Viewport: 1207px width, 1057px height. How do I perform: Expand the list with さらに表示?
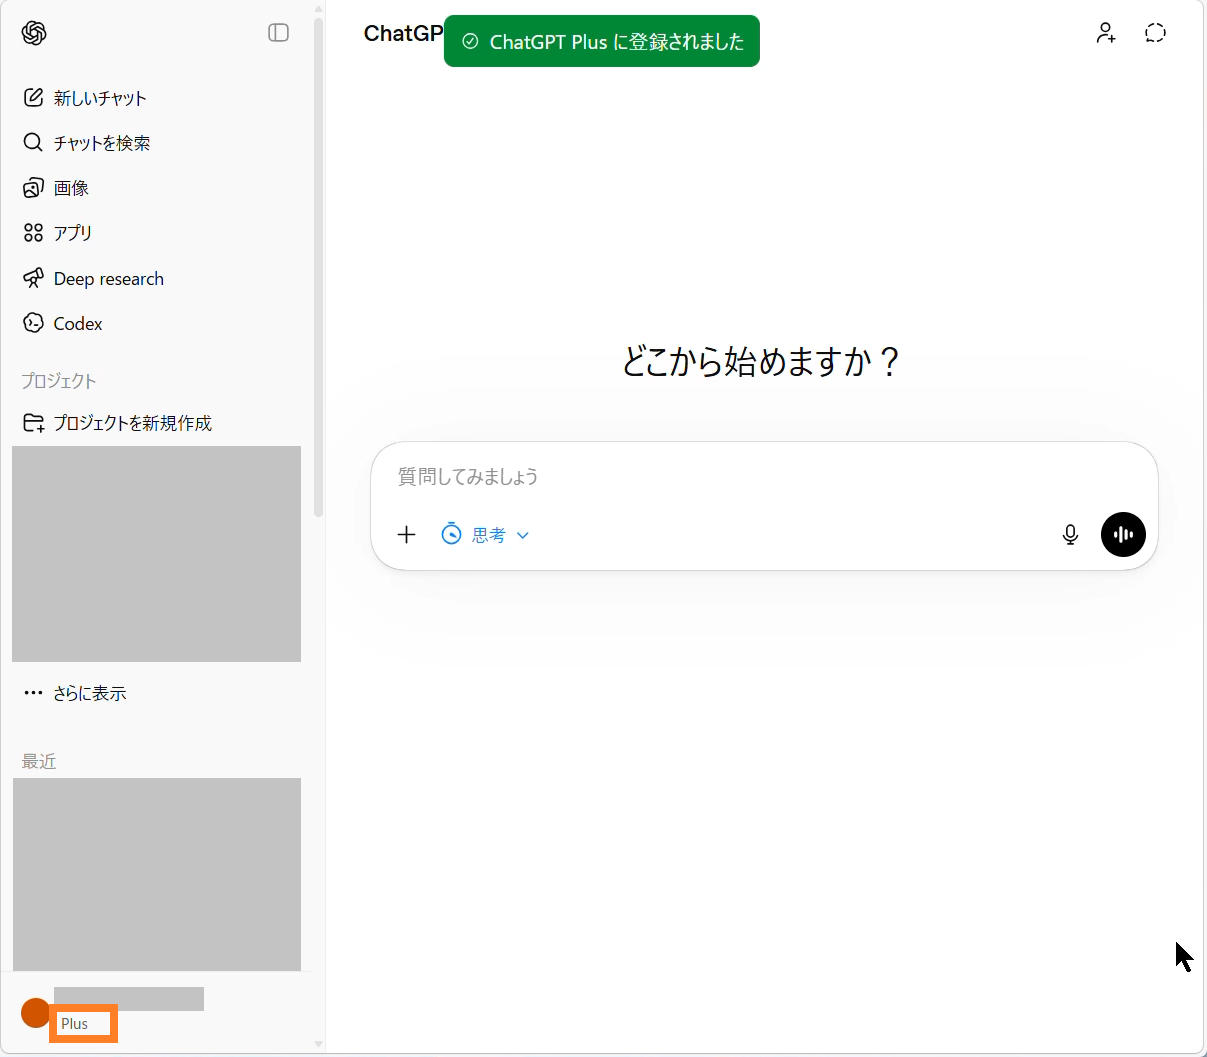coord(89,693)
